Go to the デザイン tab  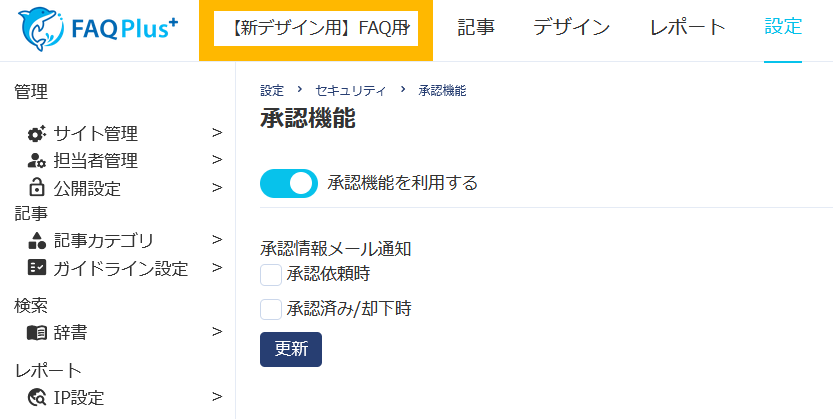click(571, 28)
